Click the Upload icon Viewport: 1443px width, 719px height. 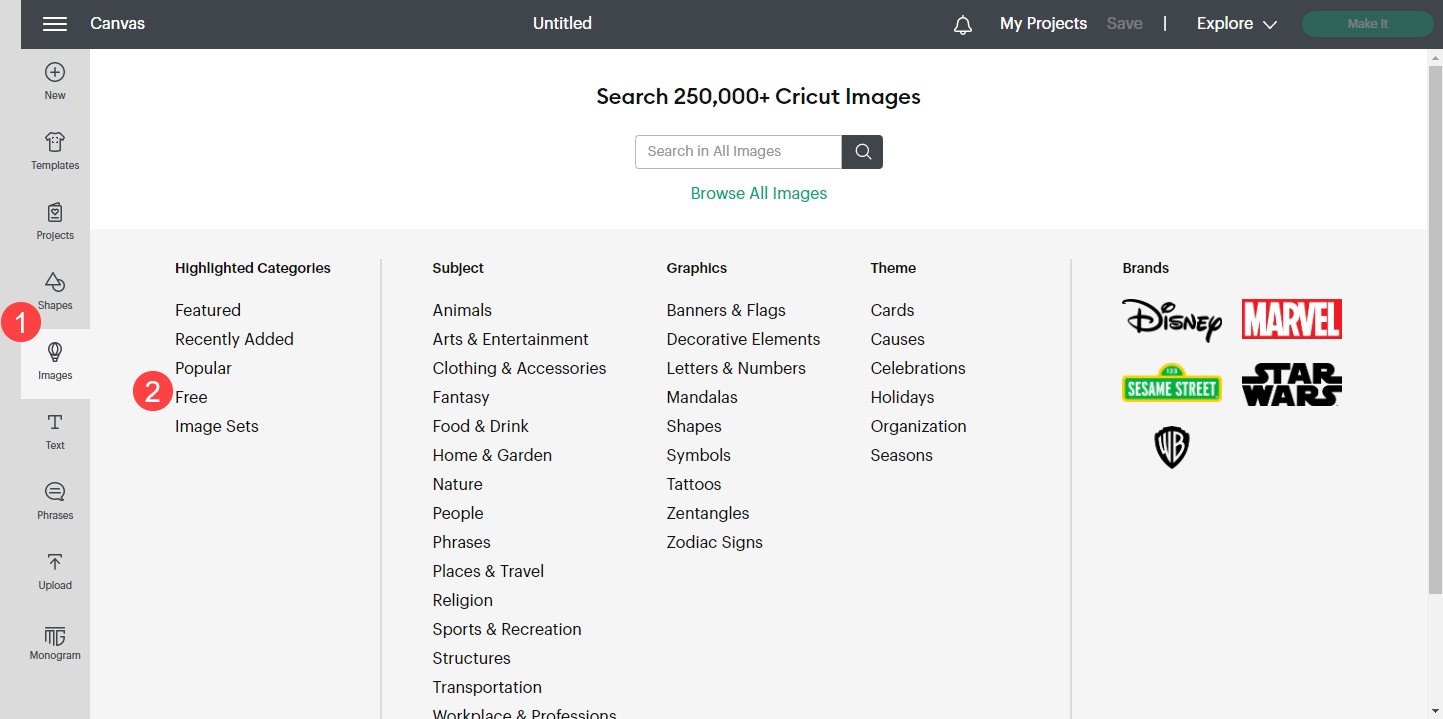55,570
